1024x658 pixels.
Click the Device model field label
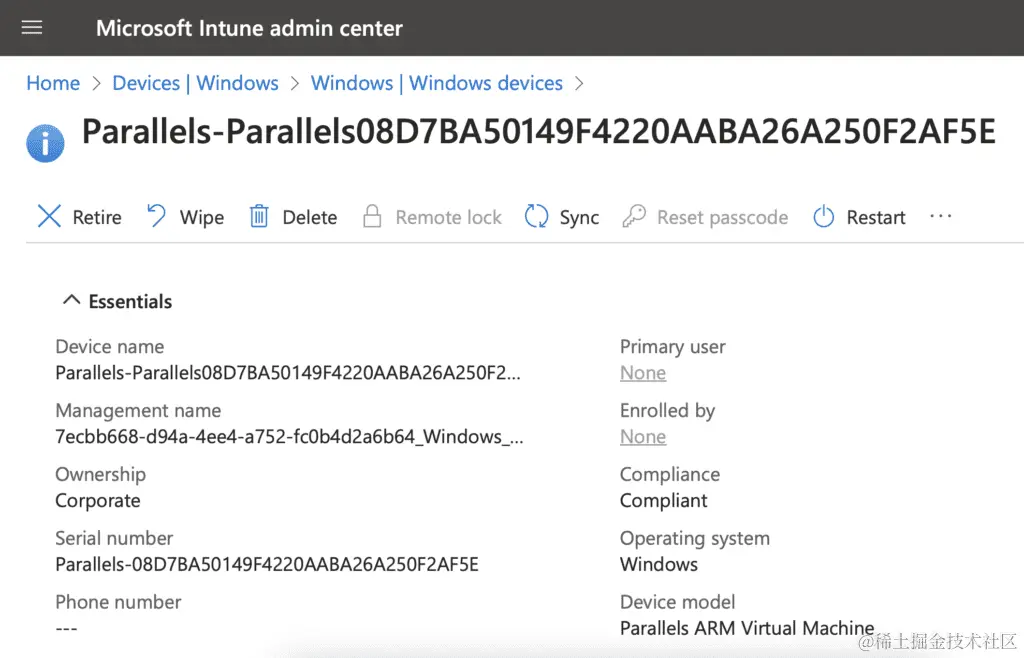[677, 602]
